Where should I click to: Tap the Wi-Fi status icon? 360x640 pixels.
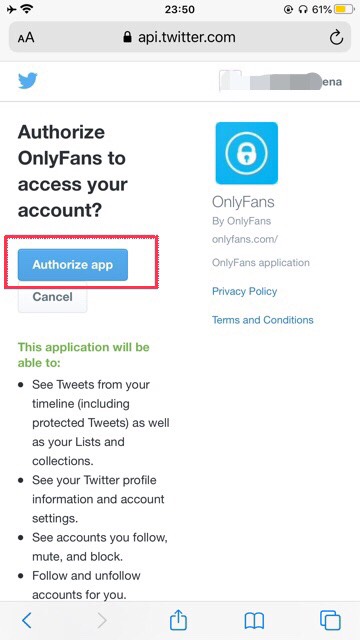point(28,9)
